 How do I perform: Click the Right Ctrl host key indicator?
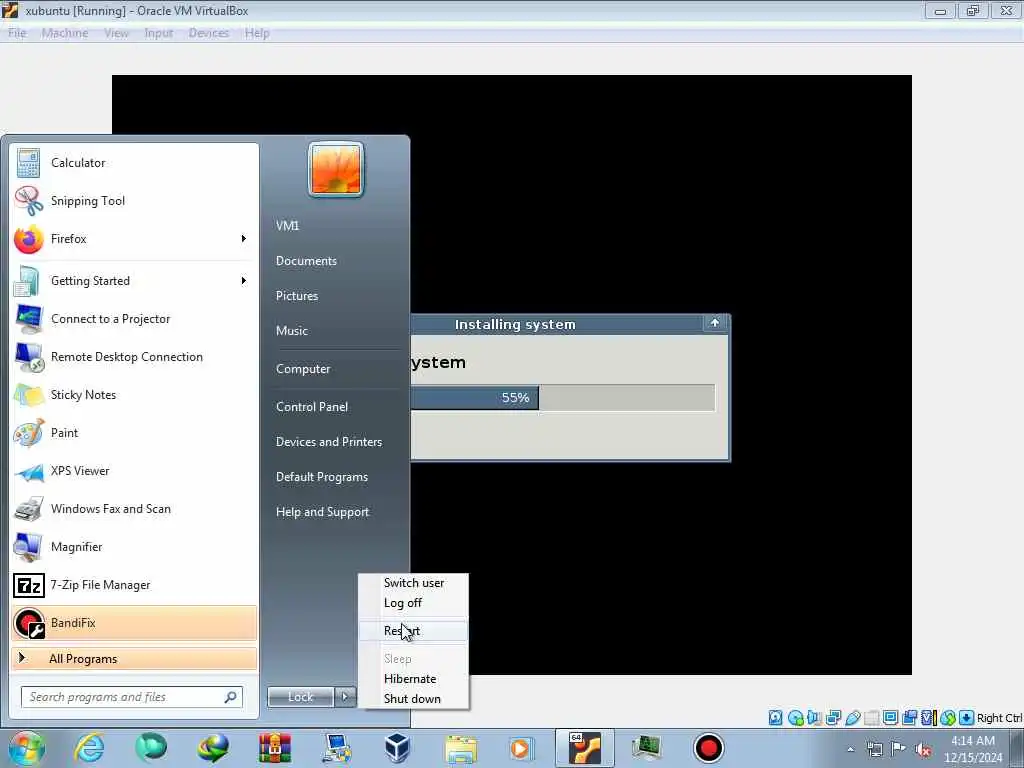point(999,718)
